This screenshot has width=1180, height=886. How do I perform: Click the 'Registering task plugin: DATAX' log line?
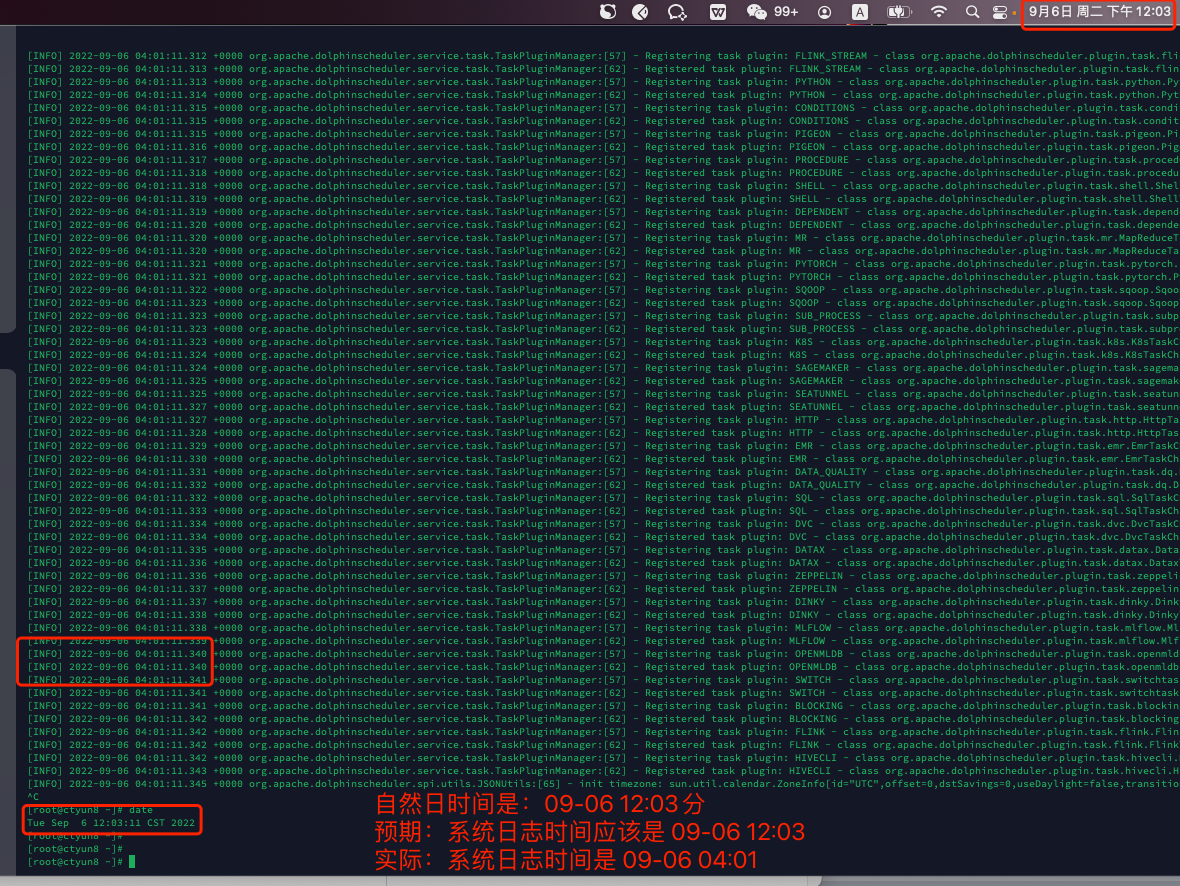point(604,550)
